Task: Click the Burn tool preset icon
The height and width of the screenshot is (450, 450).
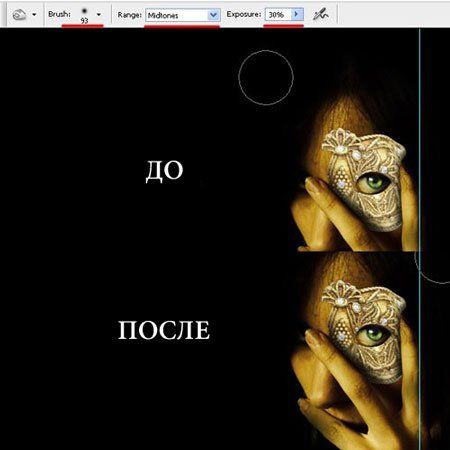Action: (x=19, y=15)
